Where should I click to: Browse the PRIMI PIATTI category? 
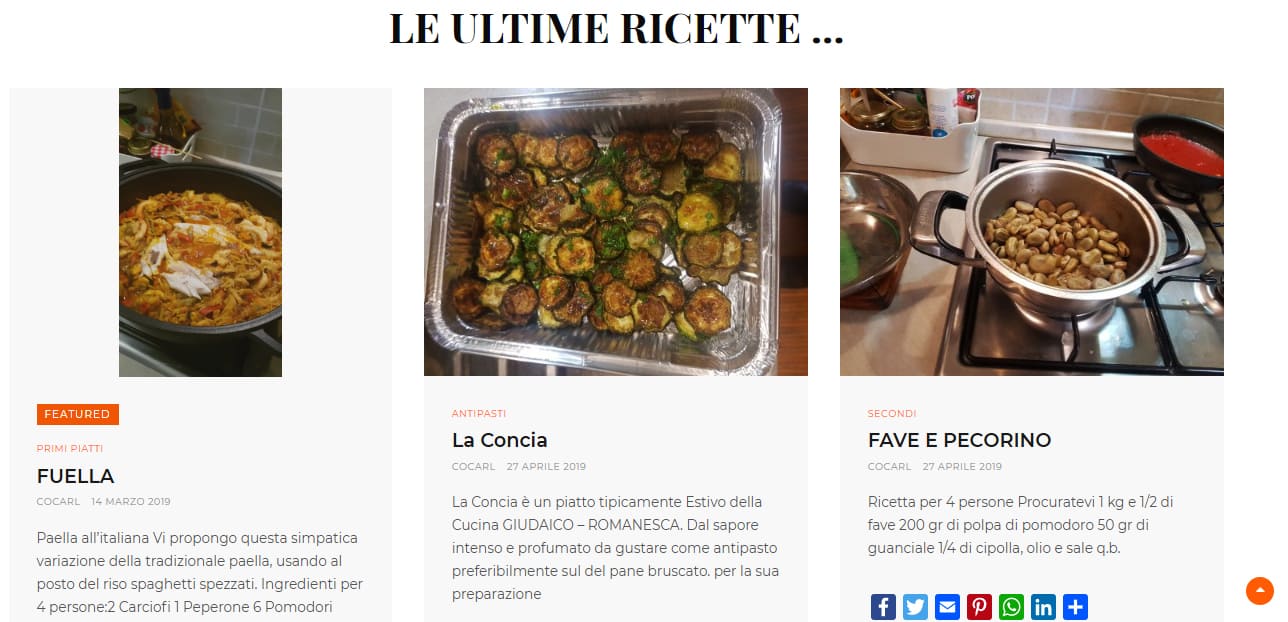pyautogui.click(x=70, y=449)
